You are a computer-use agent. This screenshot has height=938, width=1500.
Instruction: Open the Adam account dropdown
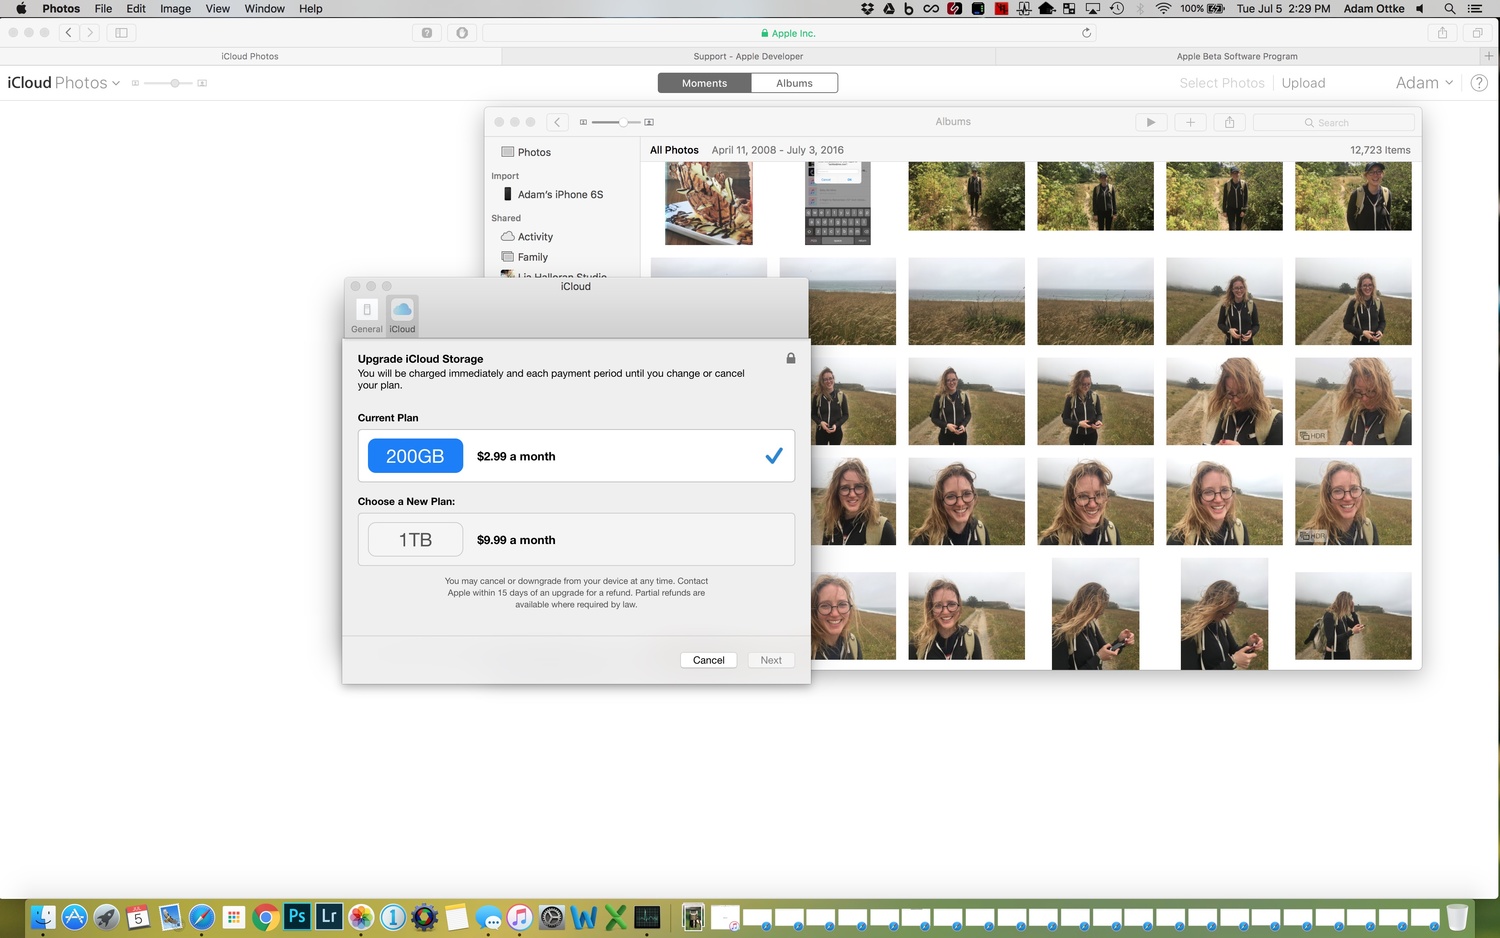tap(1424, 83)
